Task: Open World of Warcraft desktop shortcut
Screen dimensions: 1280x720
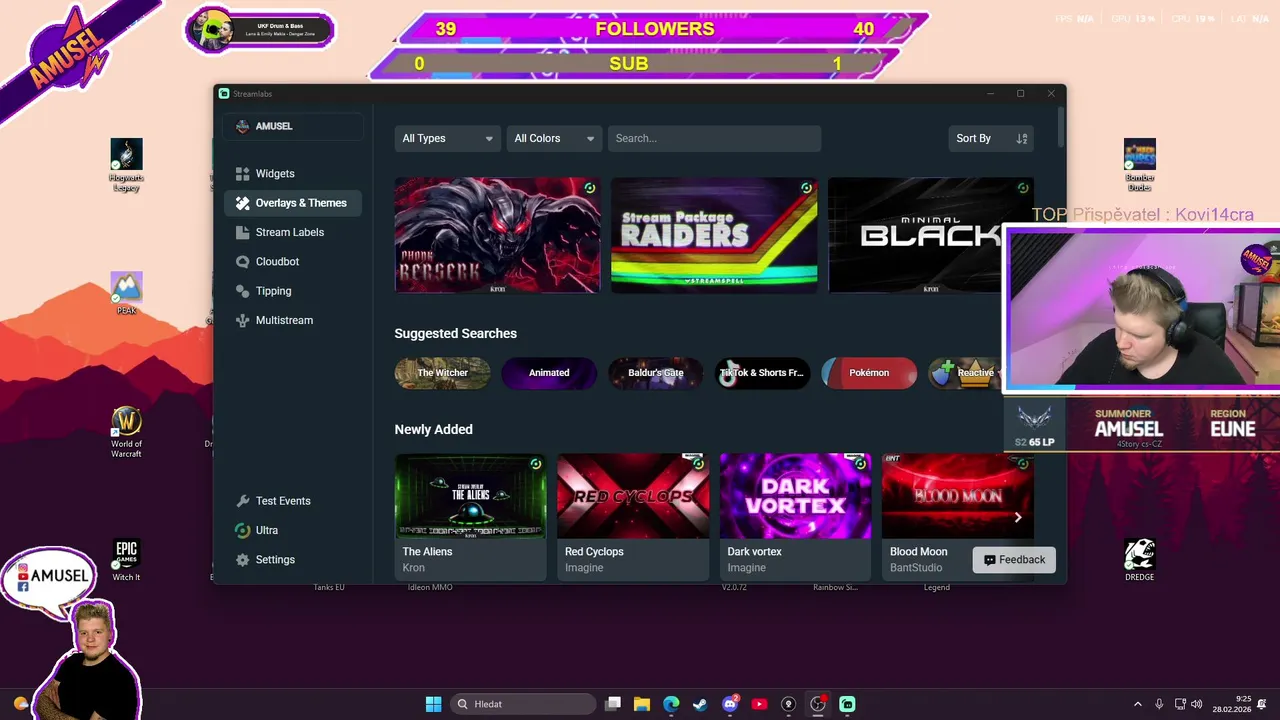Action: (126, 432)
